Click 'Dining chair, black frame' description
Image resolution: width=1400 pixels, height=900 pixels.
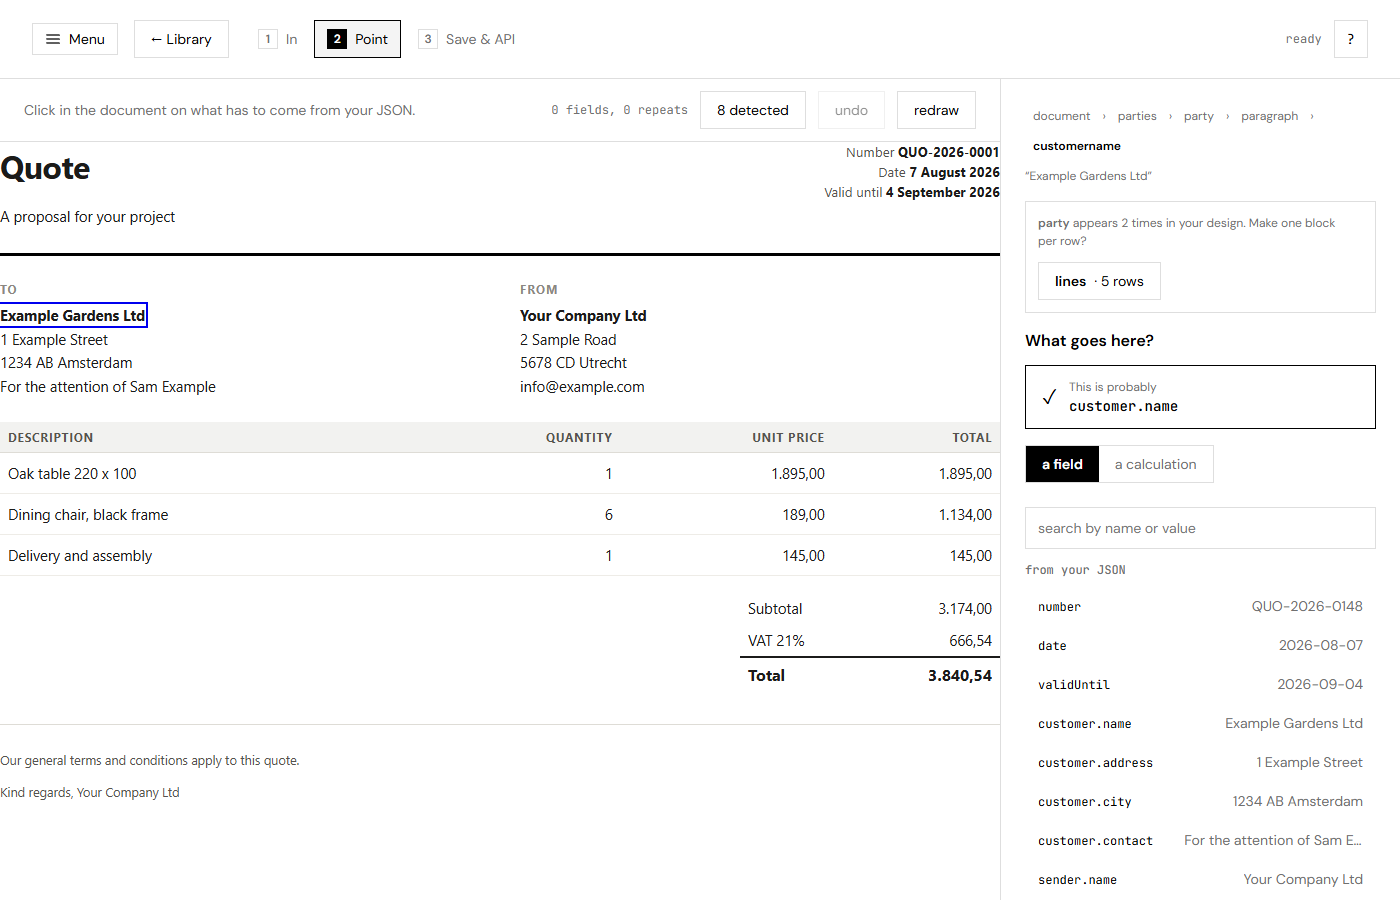point(88,515)
